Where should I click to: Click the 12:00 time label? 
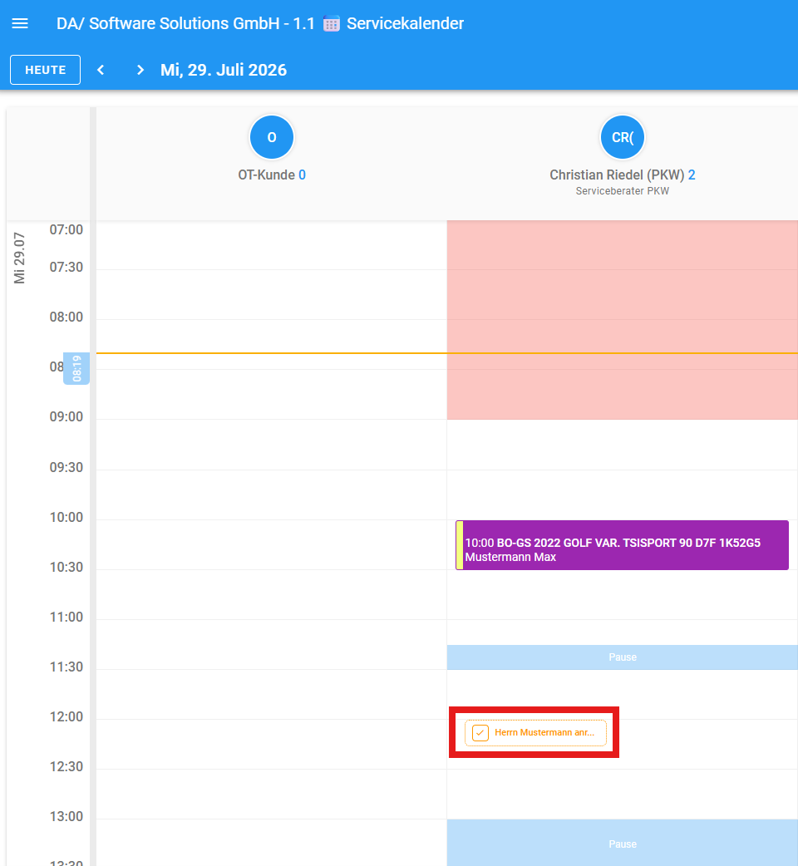point(66,717)
